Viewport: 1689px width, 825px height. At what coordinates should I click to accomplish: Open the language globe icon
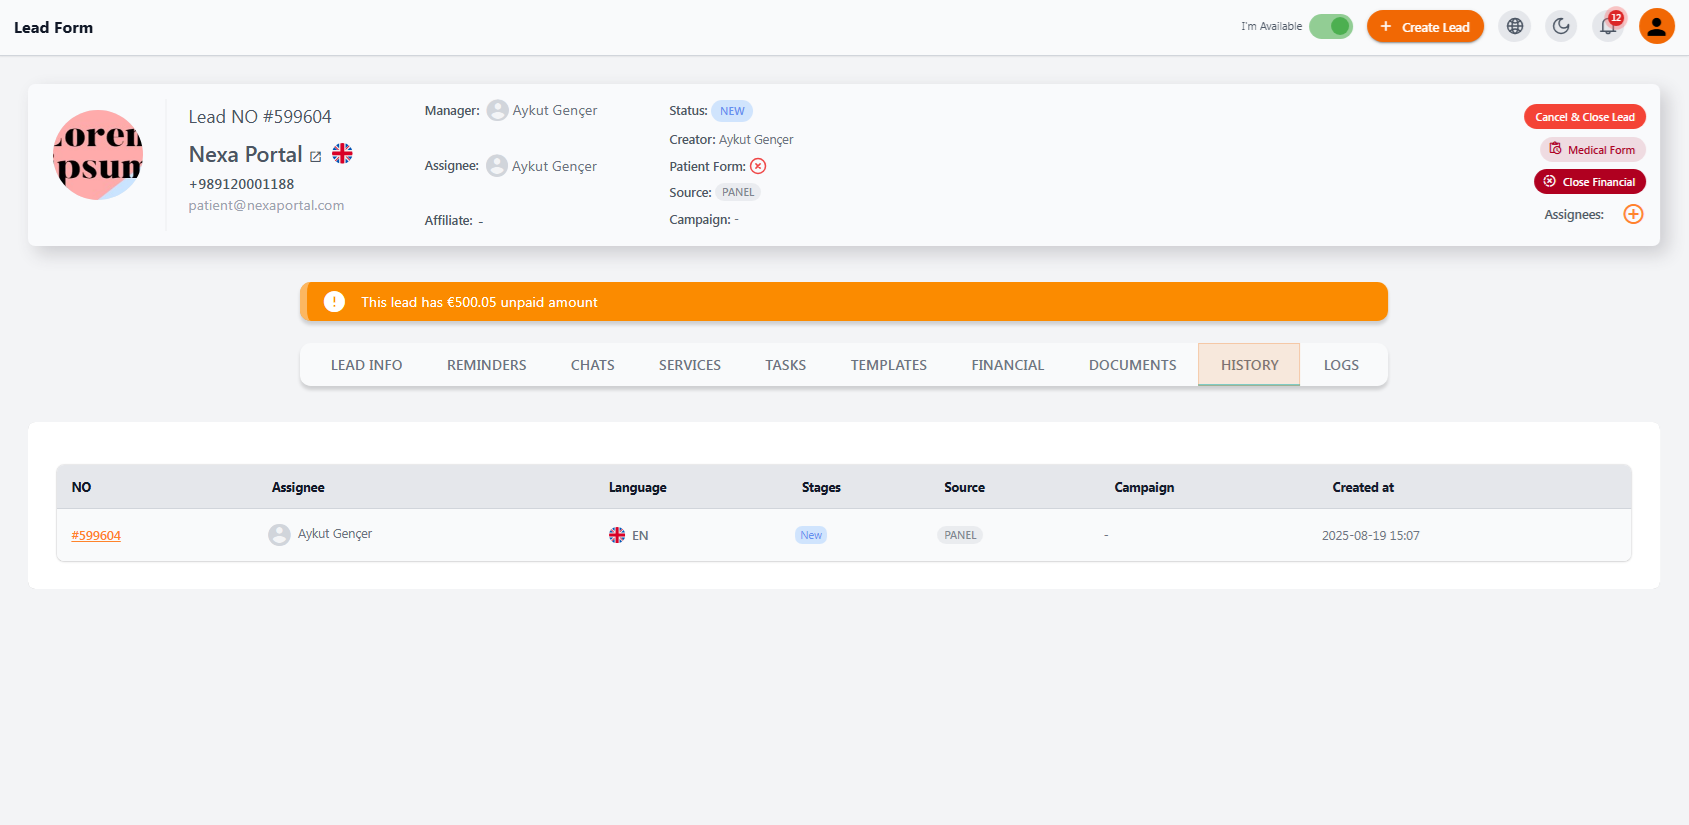[x=1515, y=27]
